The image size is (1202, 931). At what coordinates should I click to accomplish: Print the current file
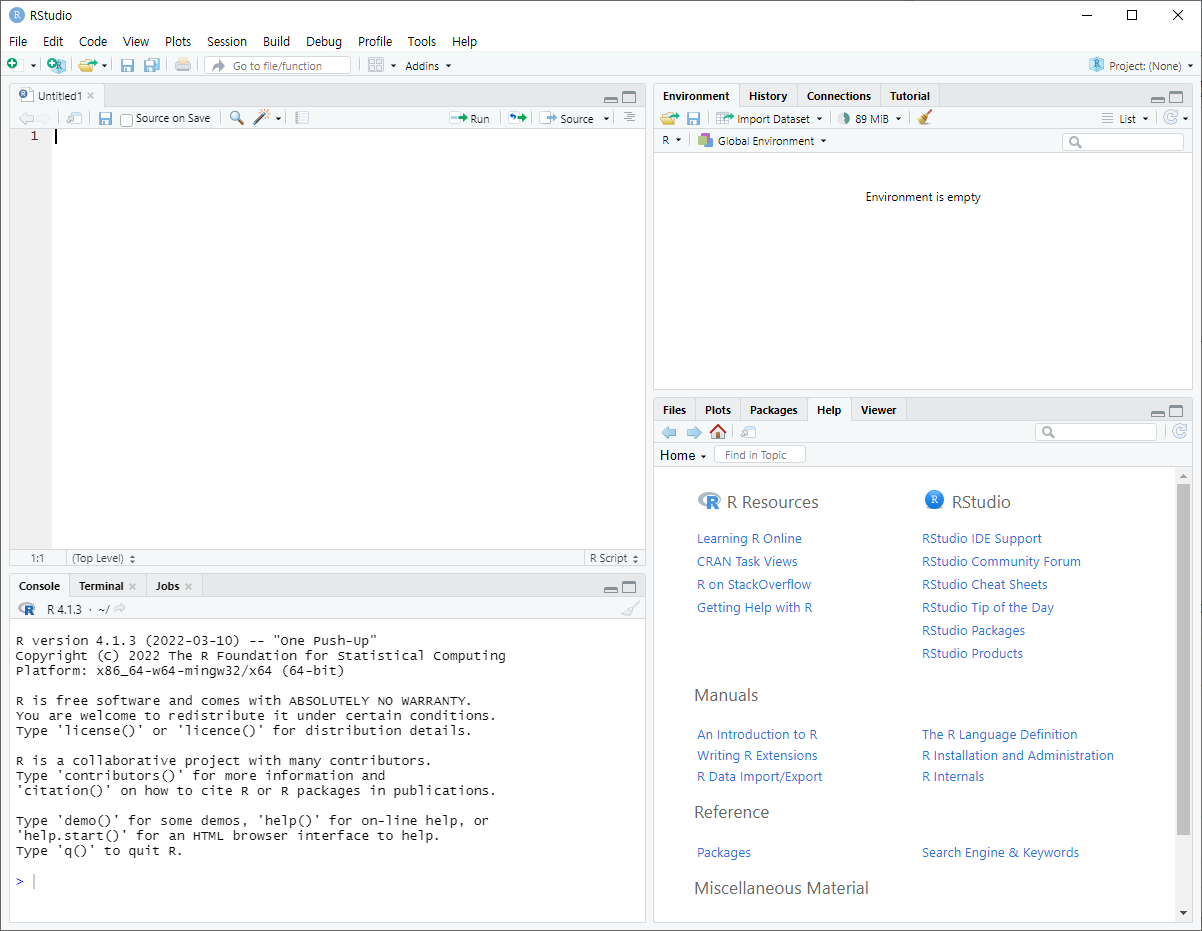tap(182, 65)
